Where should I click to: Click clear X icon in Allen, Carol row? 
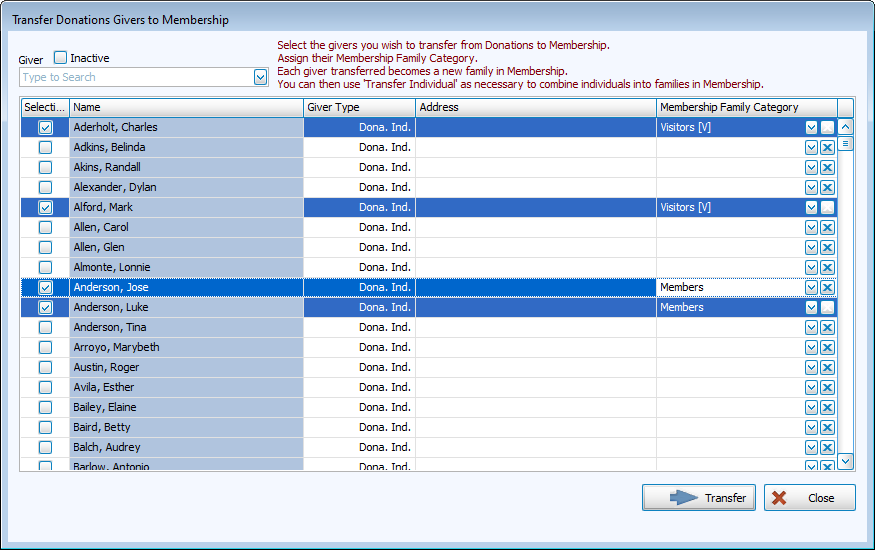(827, 227)
